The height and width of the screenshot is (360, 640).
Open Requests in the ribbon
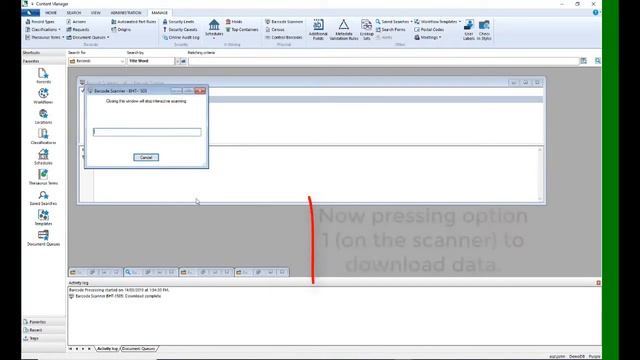pos(78,29)
